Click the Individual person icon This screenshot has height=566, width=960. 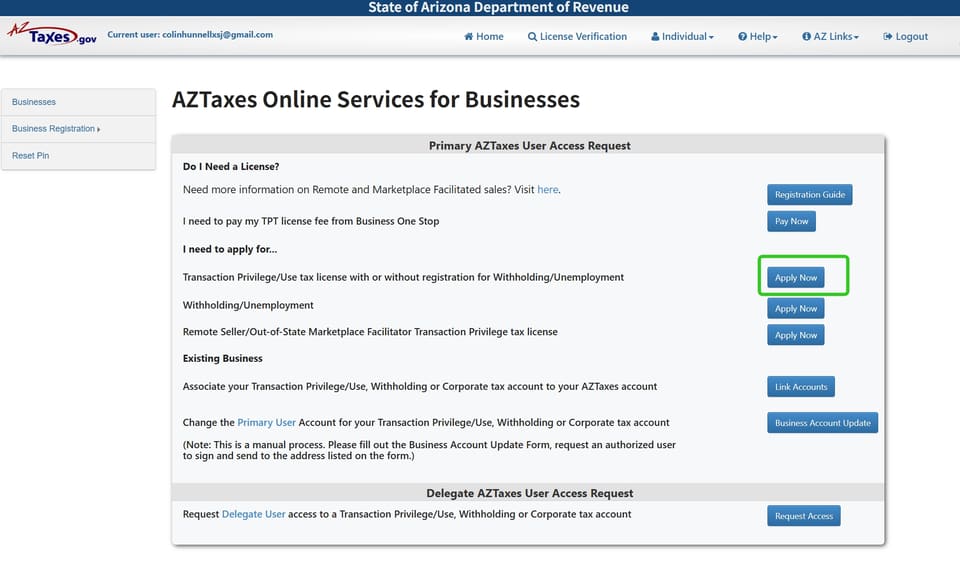tap(655, 37)
